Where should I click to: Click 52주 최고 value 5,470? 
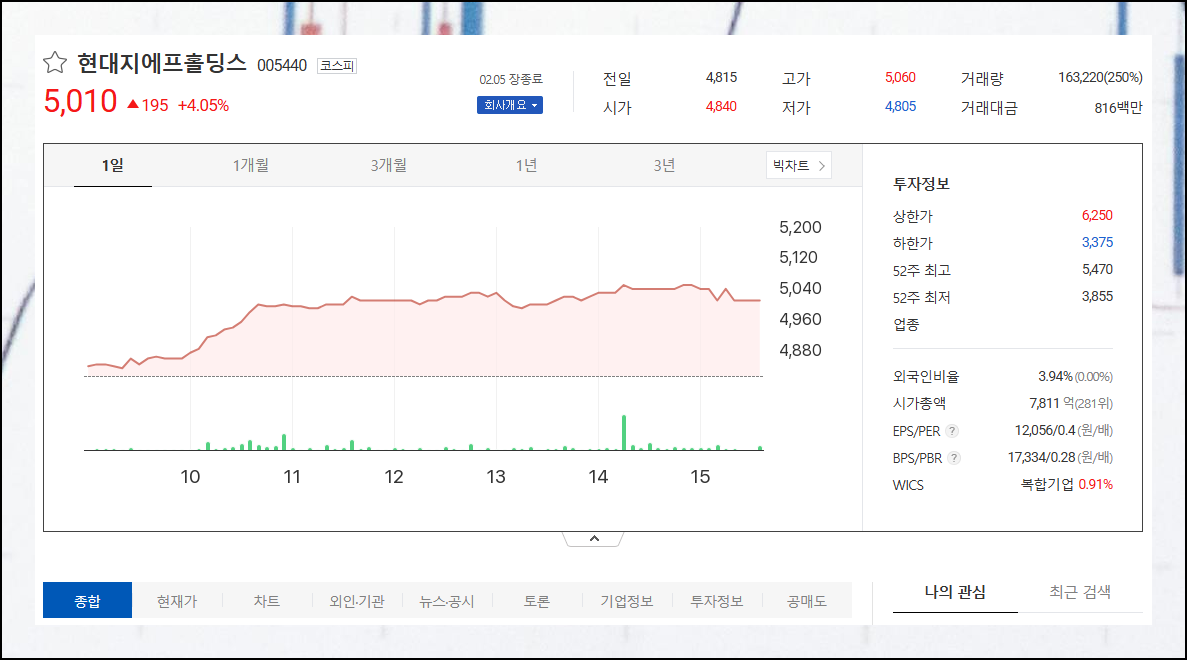coord(1097,269)
